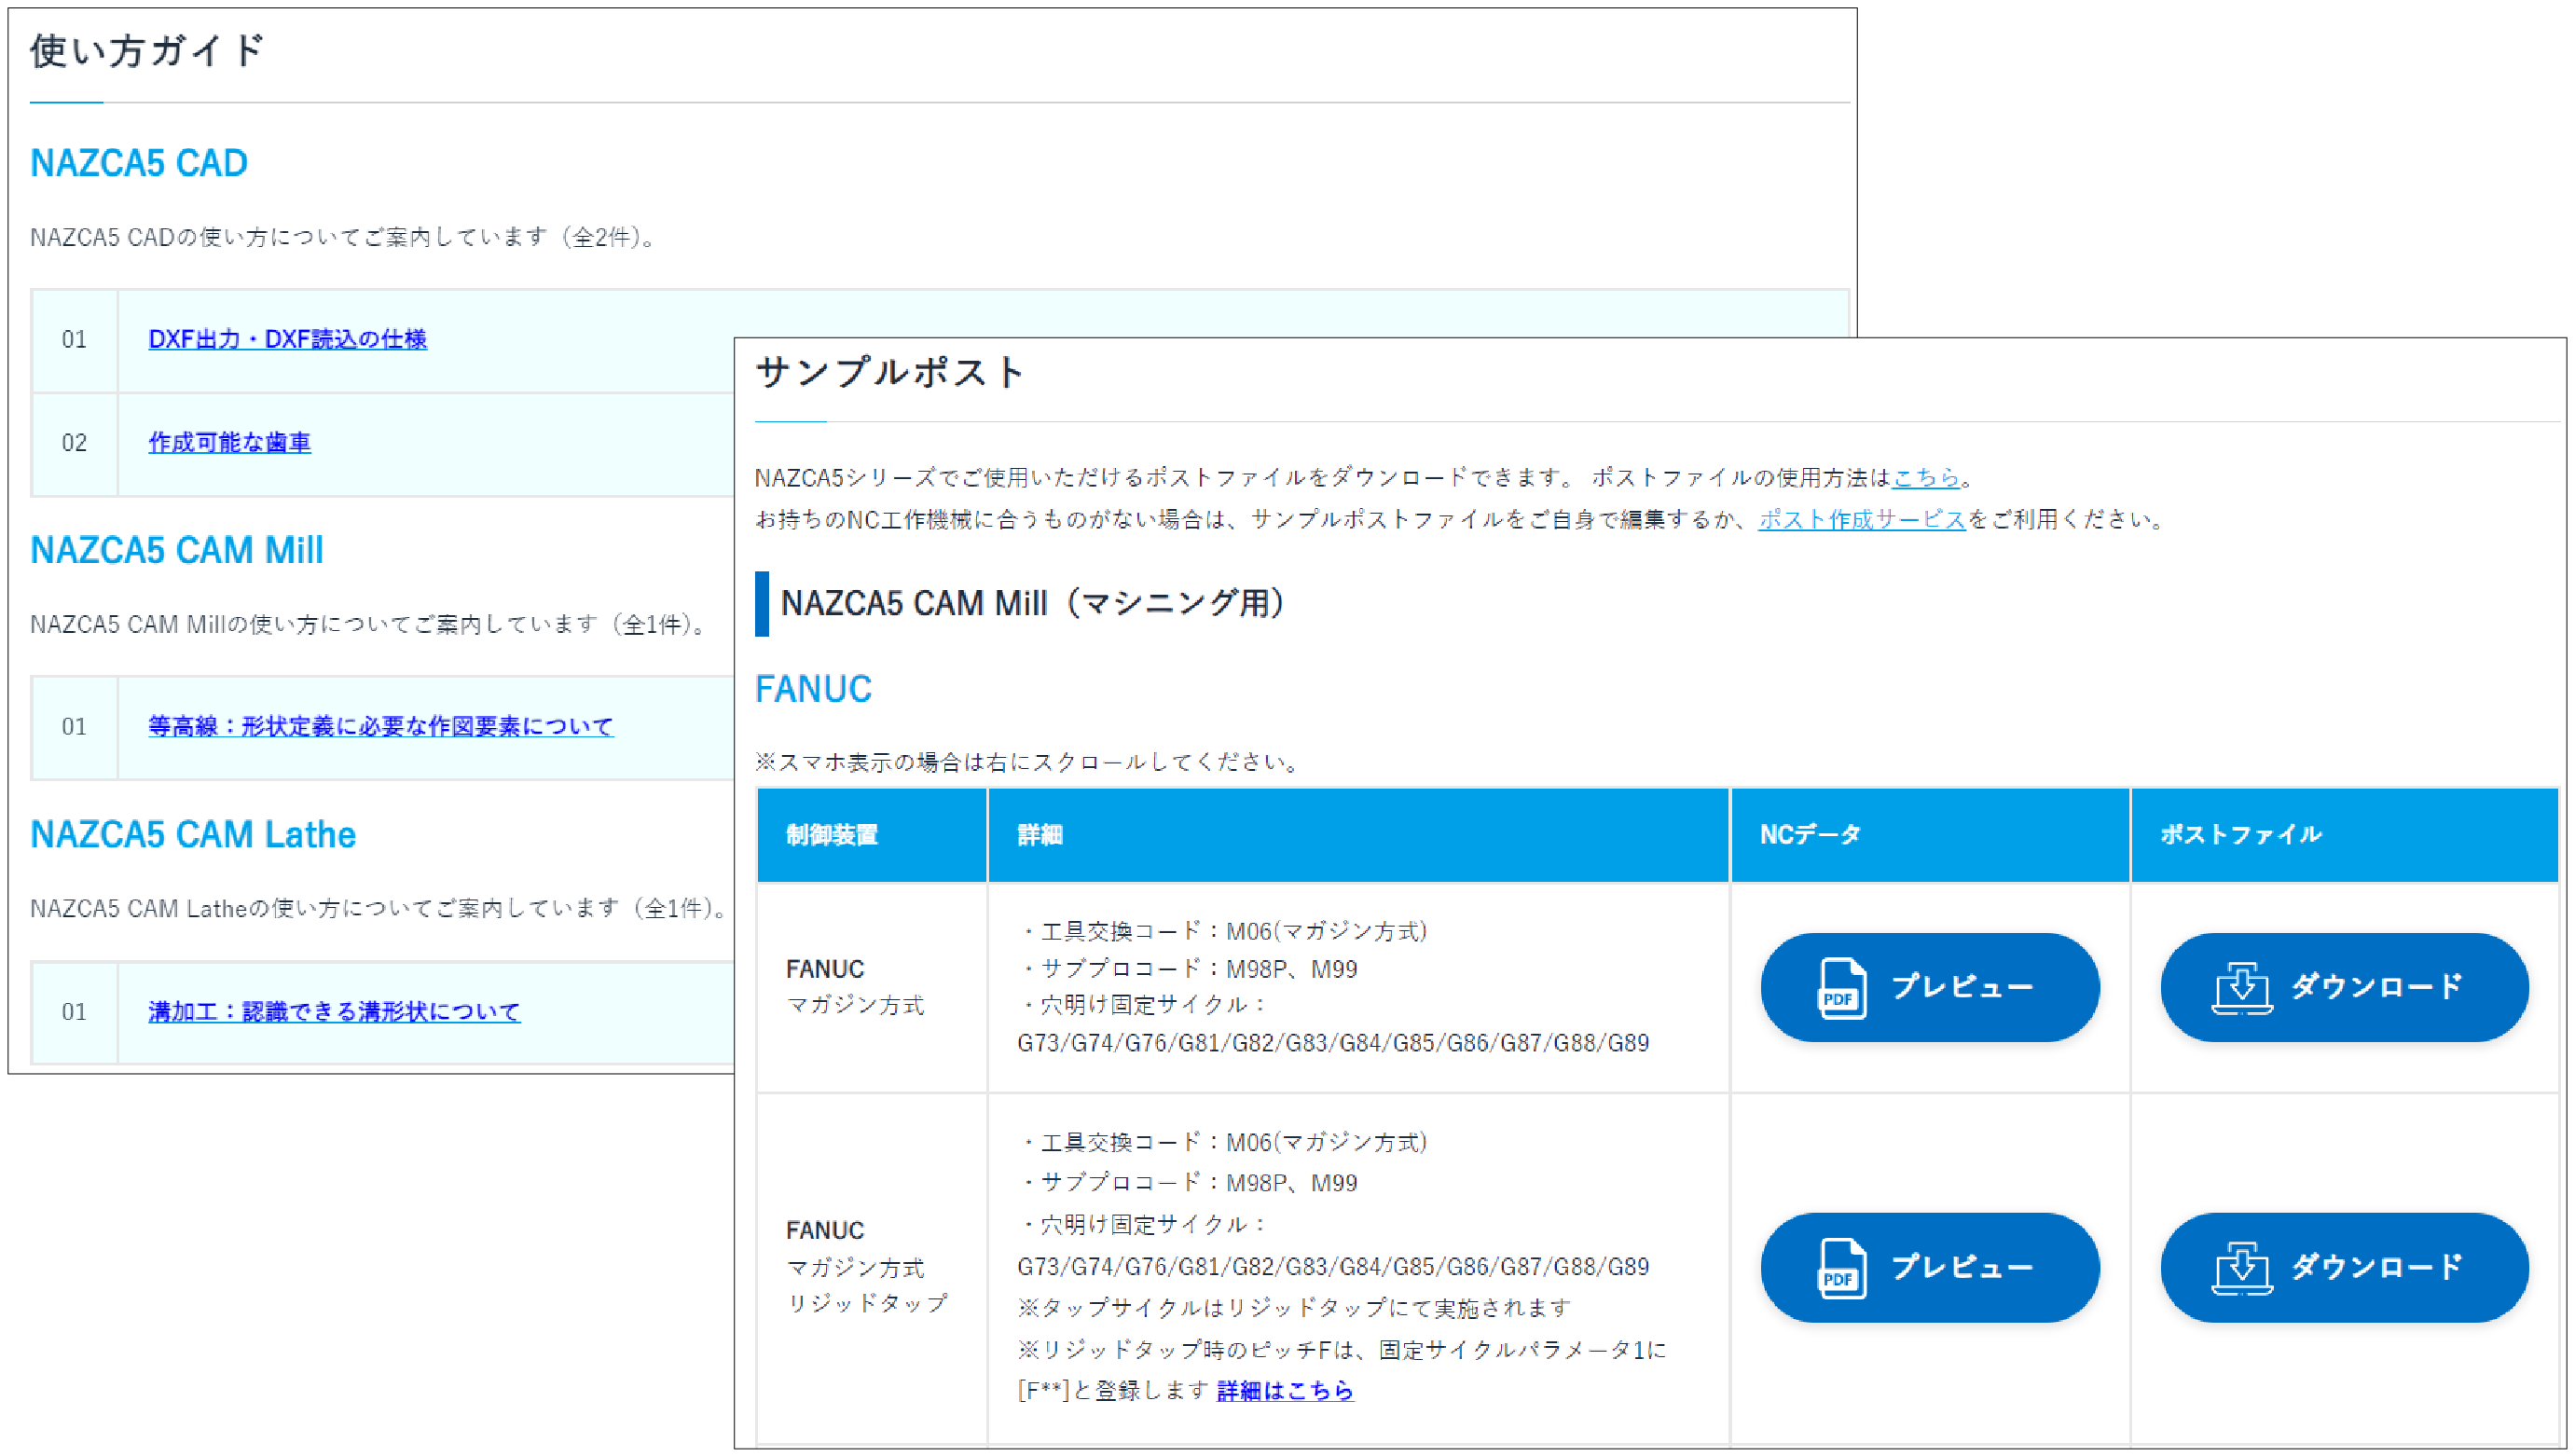Select the PDF icon on the リジッドタップ preview button
This screenshot has height=1456, width=2575.
[1841, 1267]
